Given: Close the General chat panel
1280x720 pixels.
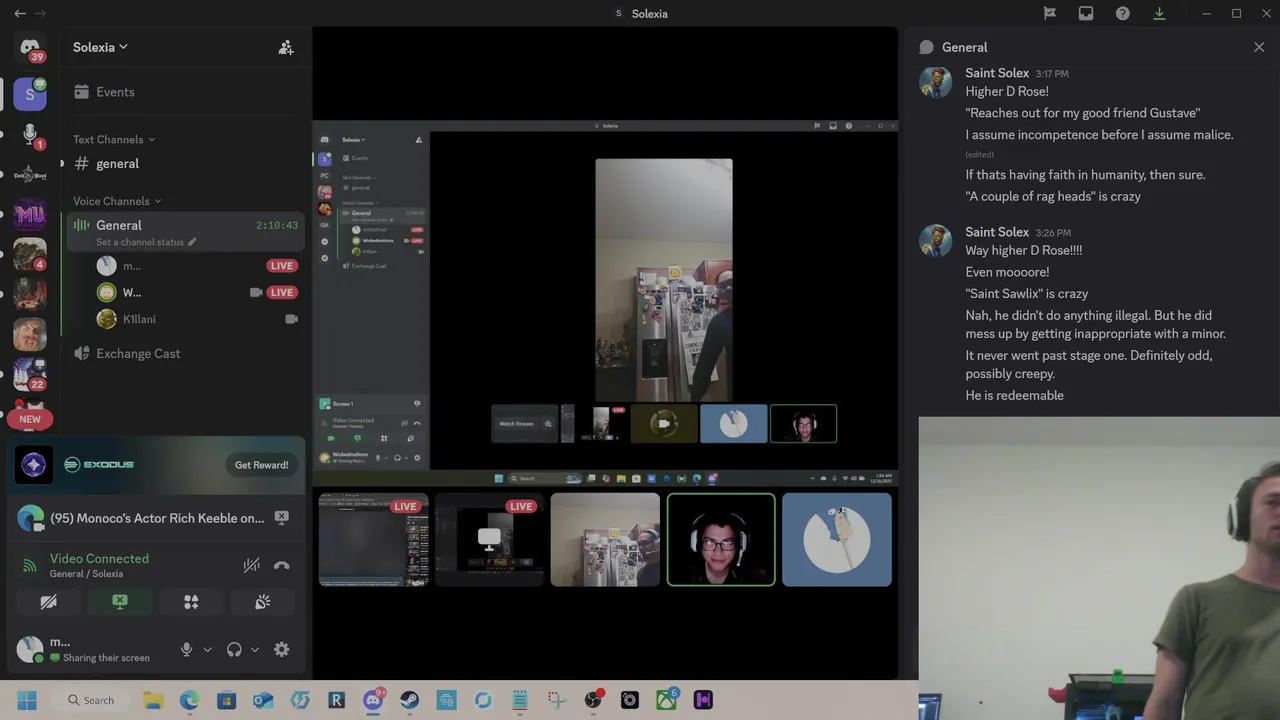Looking at the screenshot, I should [1259, 47].
